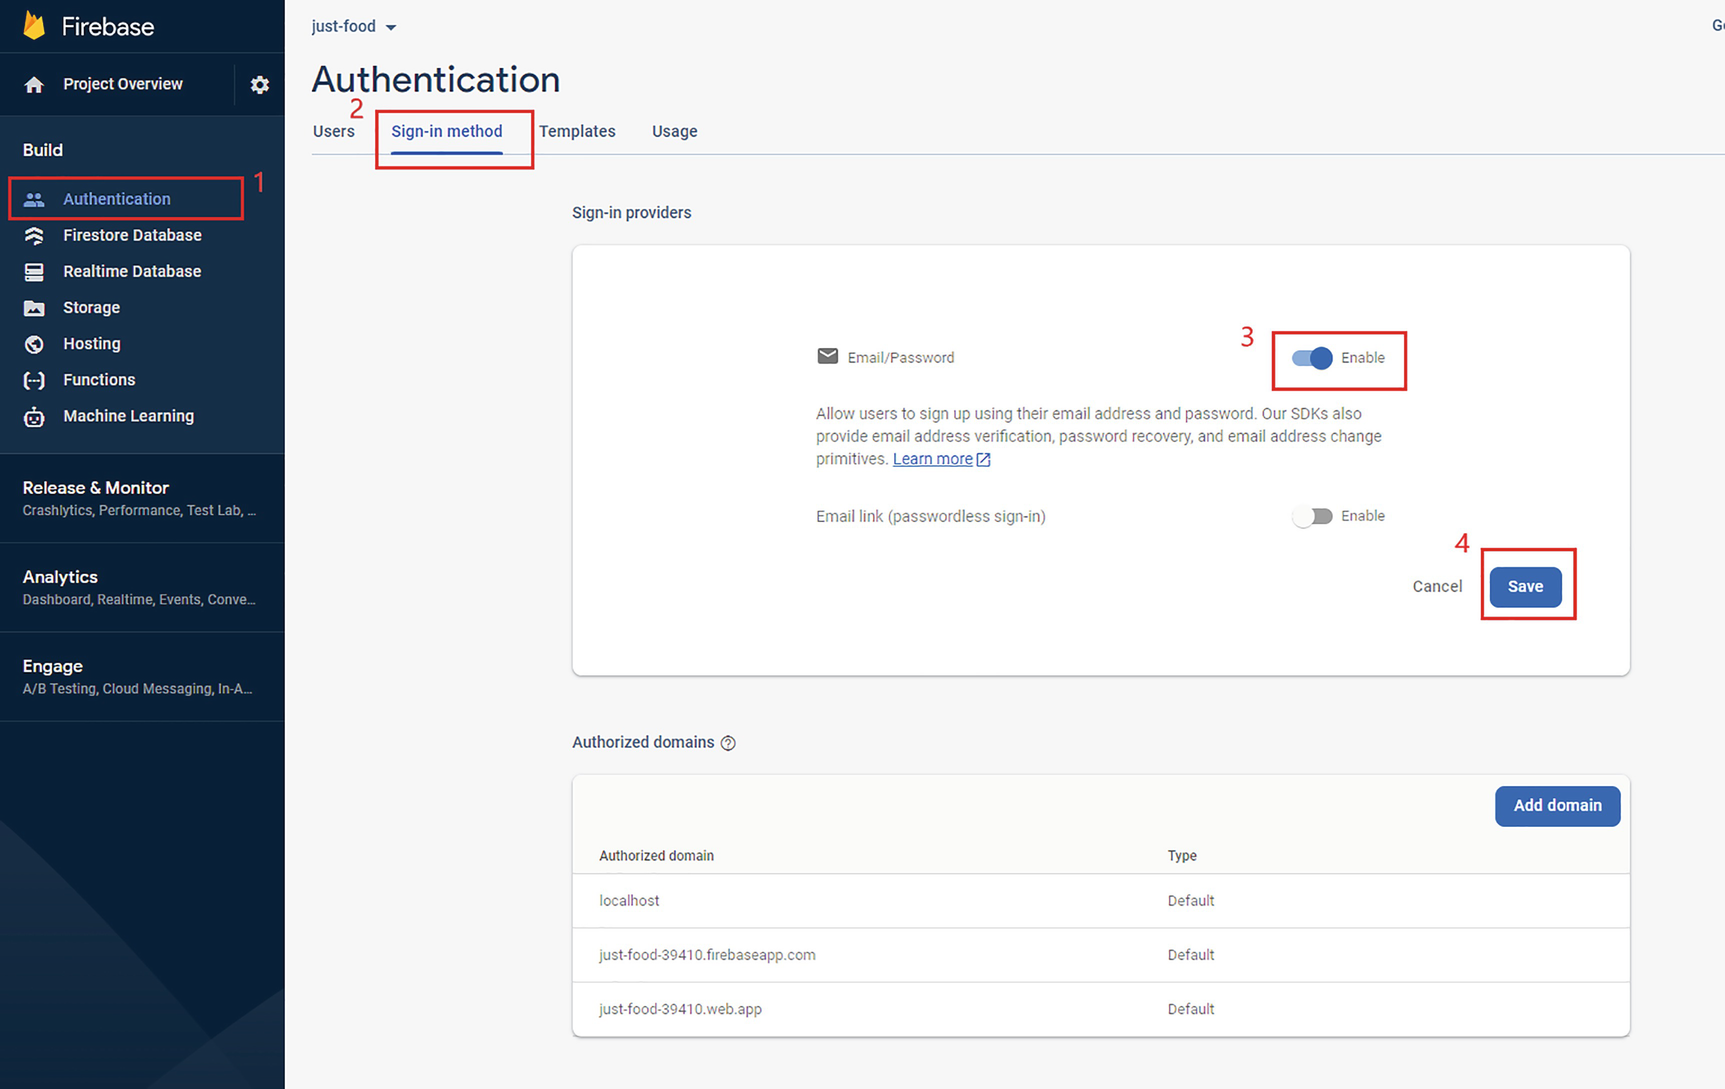Viewport: 1725px width, 1089px height.
Task: Click the Save button
Action: pos(1525,587)
